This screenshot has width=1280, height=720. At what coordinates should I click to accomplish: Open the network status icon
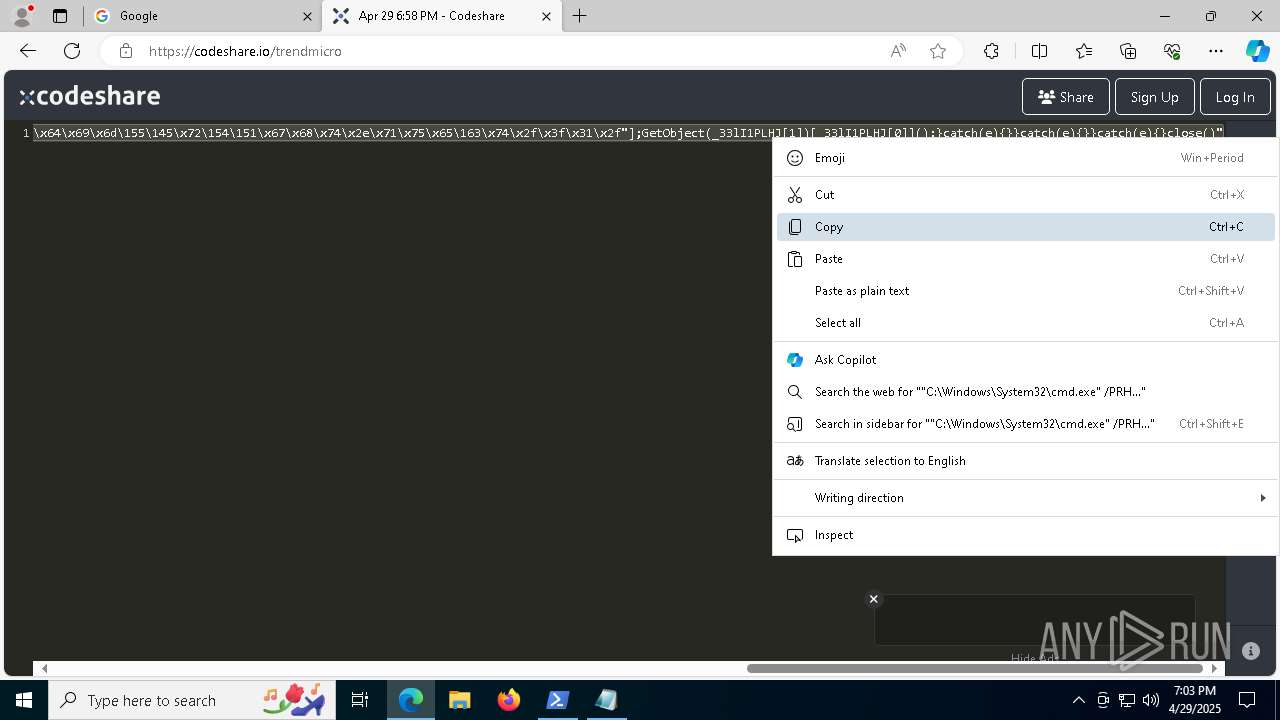[1127, 700]
